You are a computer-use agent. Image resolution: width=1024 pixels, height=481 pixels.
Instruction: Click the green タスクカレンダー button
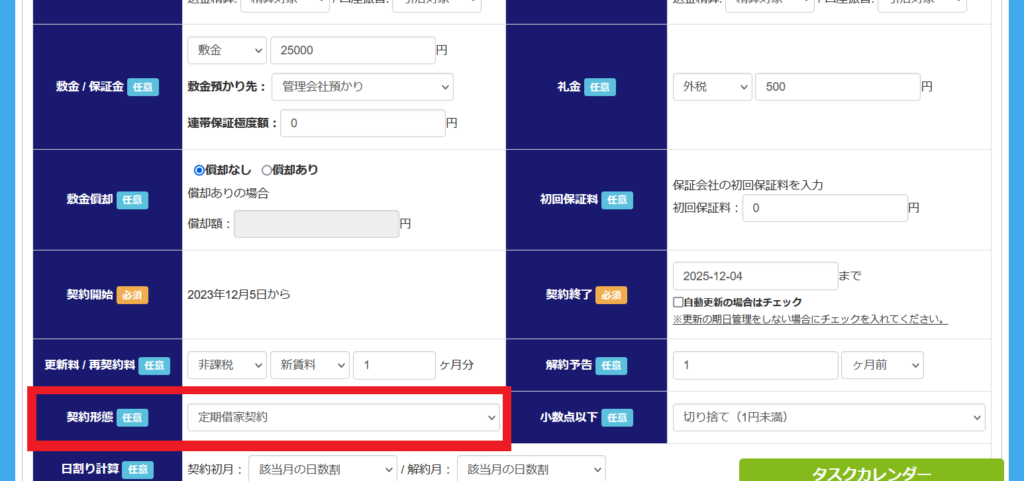(x=871, y=471)
